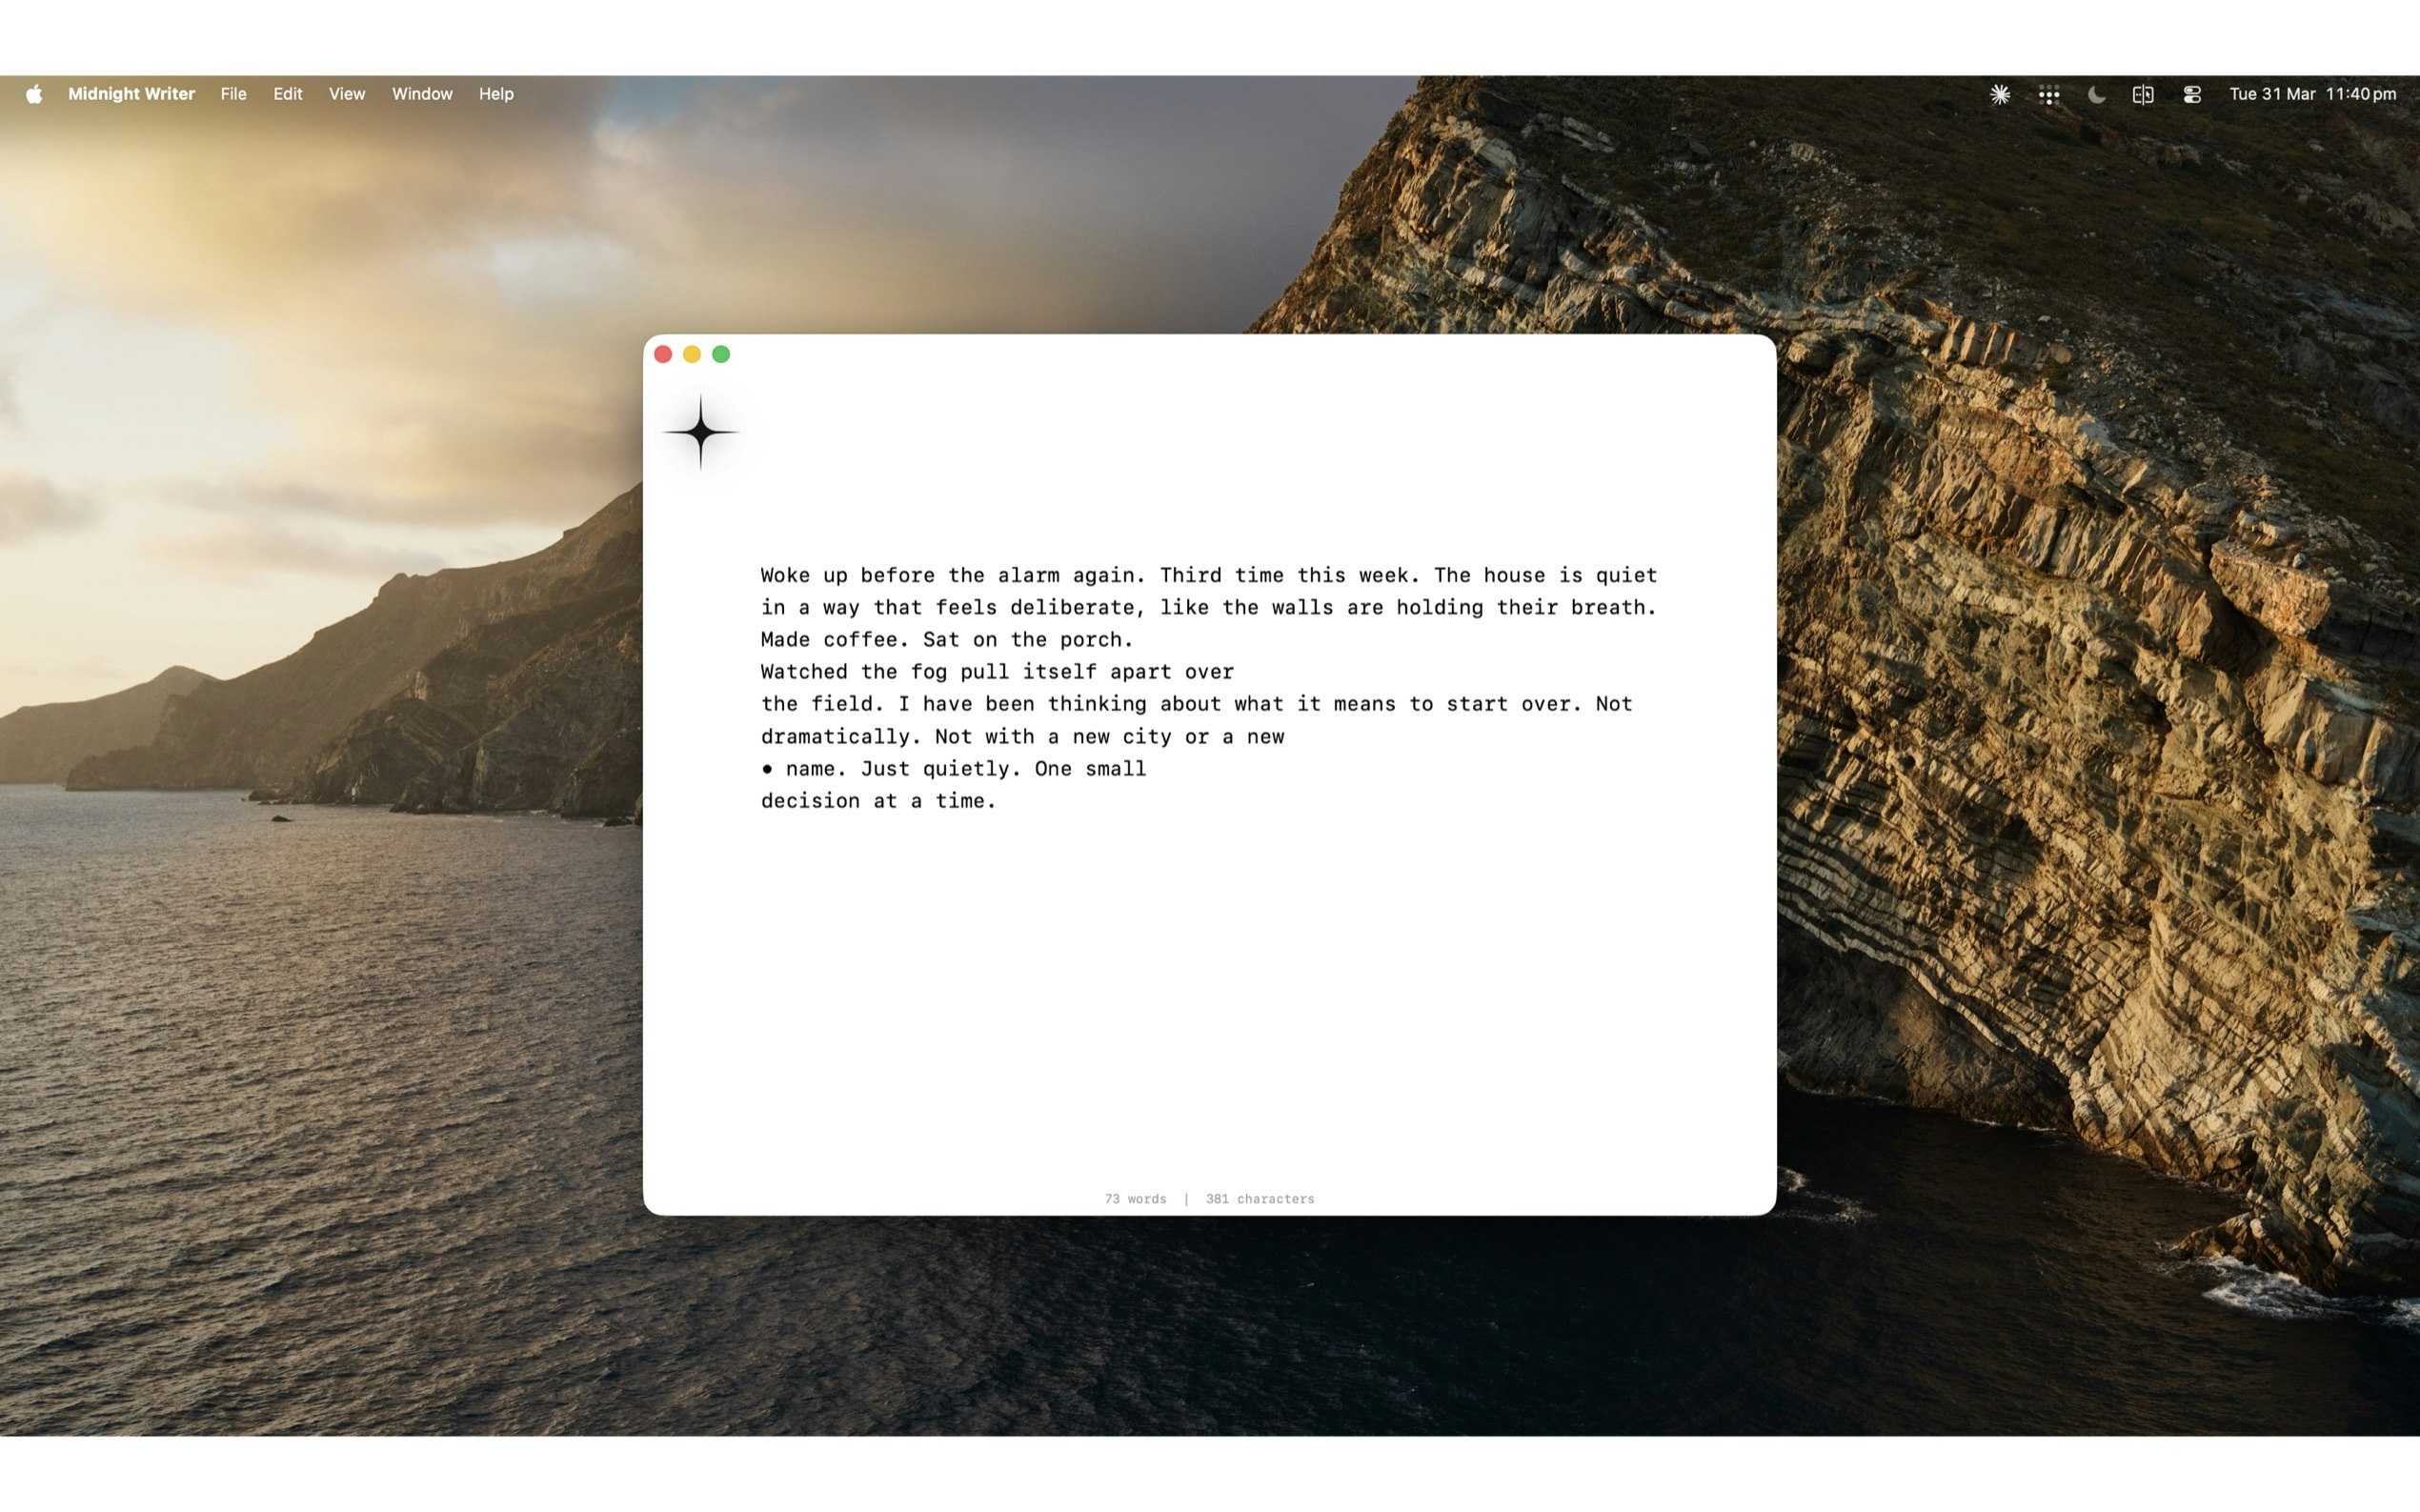Click the line 'the field. I have been thinking'
Screen dimensions: 2420x1512
(x=1197, y=703)
